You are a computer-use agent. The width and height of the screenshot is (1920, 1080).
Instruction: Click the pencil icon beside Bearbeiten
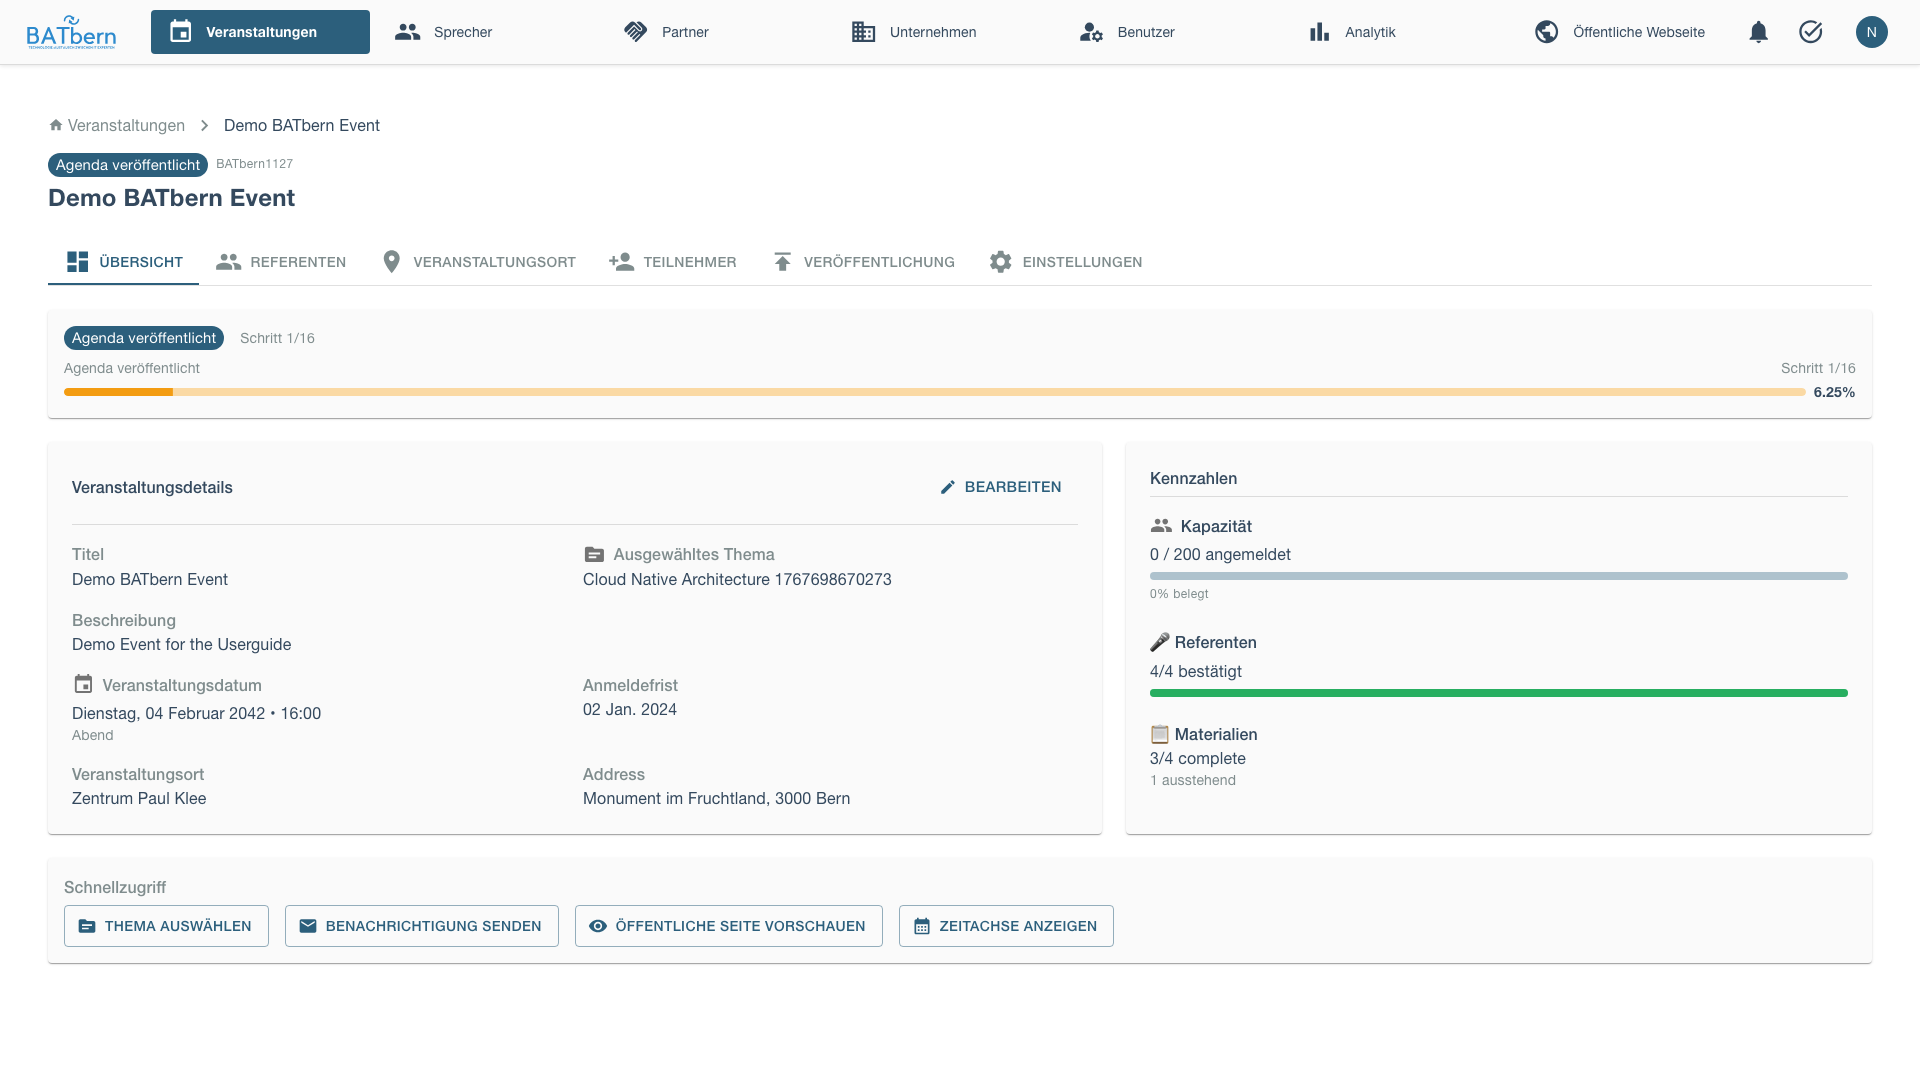[x=948, y=487]
